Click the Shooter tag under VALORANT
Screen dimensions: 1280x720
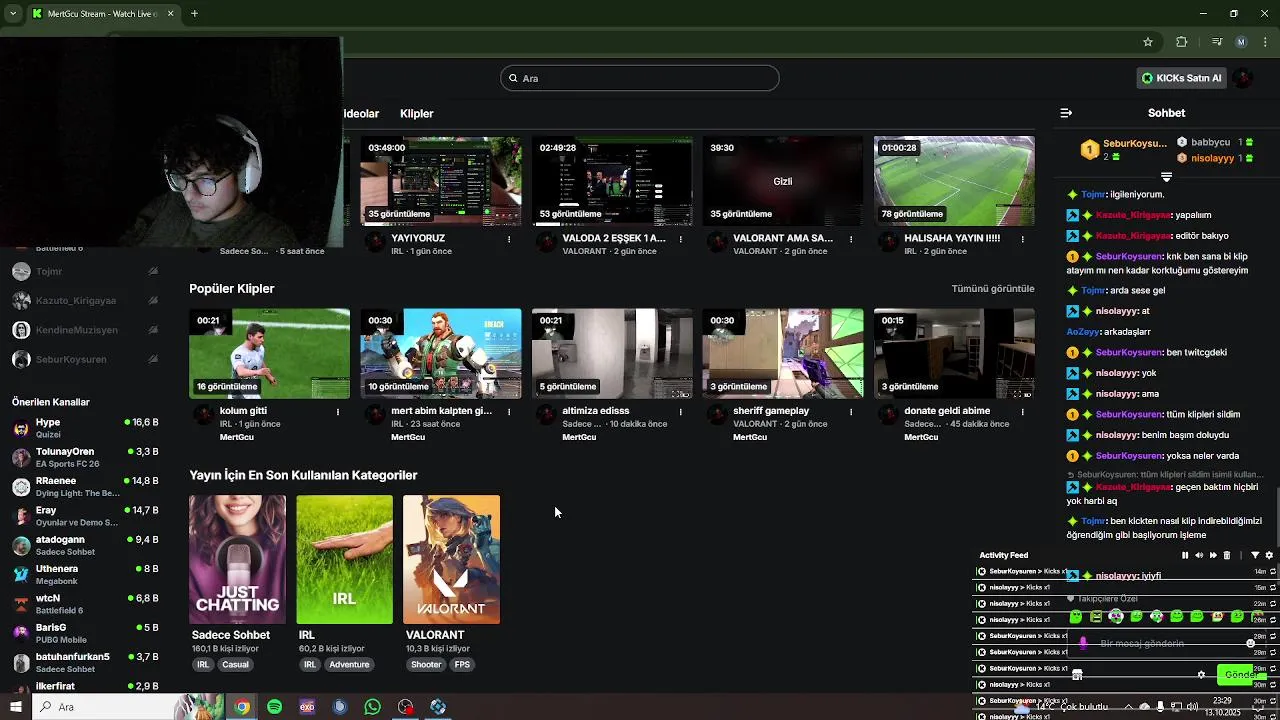(426, 665)
